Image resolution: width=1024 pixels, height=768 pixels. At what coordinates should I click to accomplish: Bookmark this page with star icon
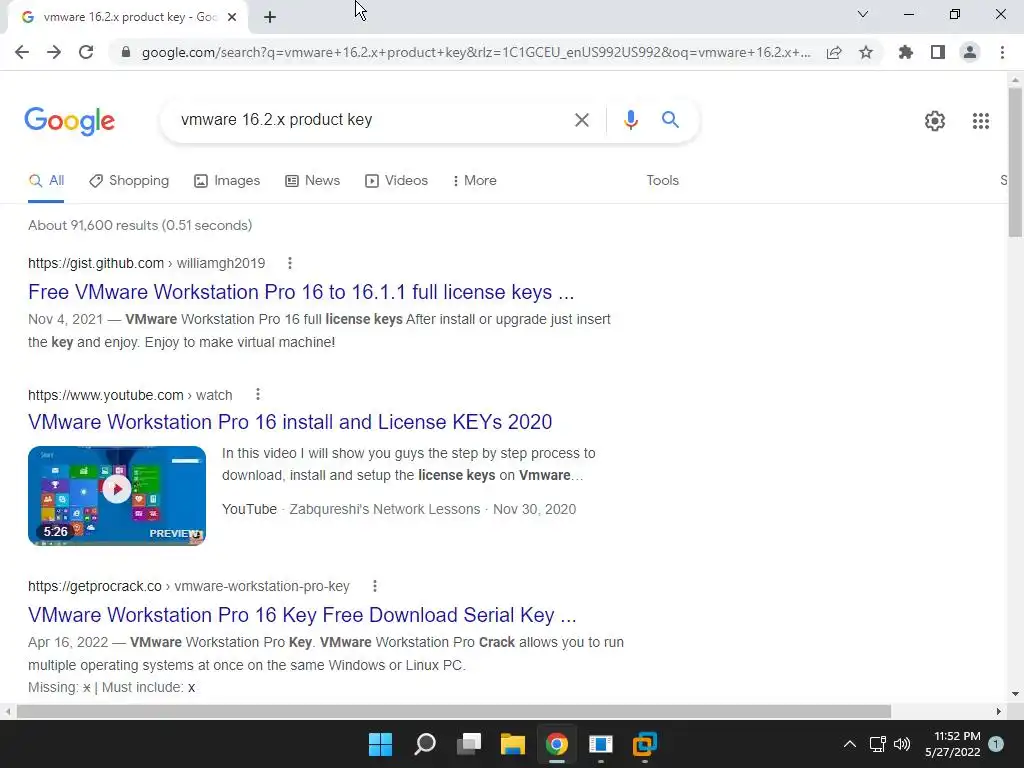pos(866,52)
